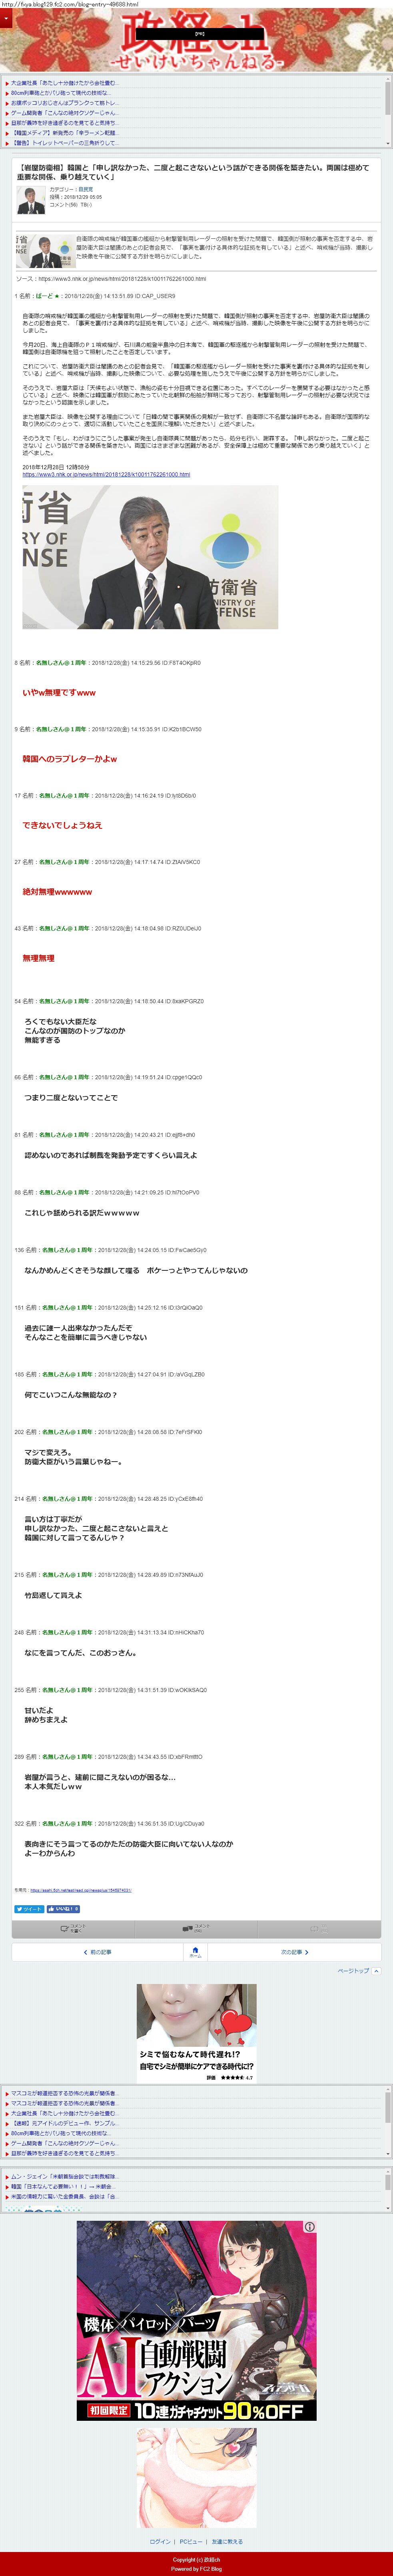
Task: Click the small author thumbnail beside category
Action: (31, 200)
